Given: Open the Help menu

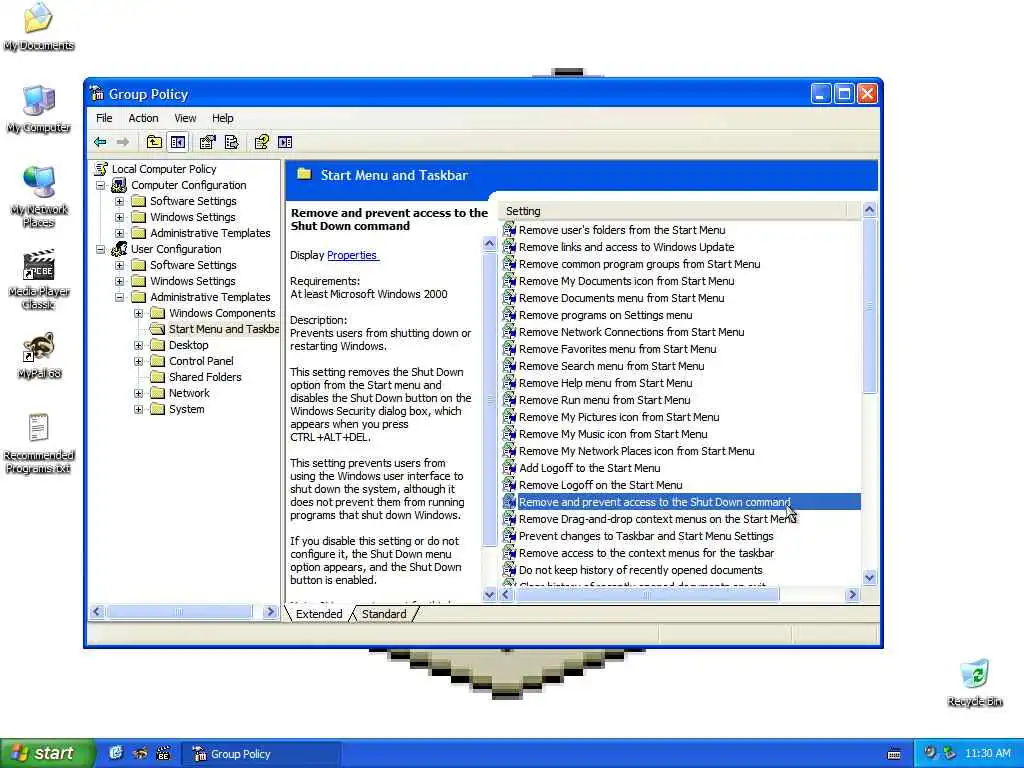Looking at the screenshot, I should click(x=223, y=118).
